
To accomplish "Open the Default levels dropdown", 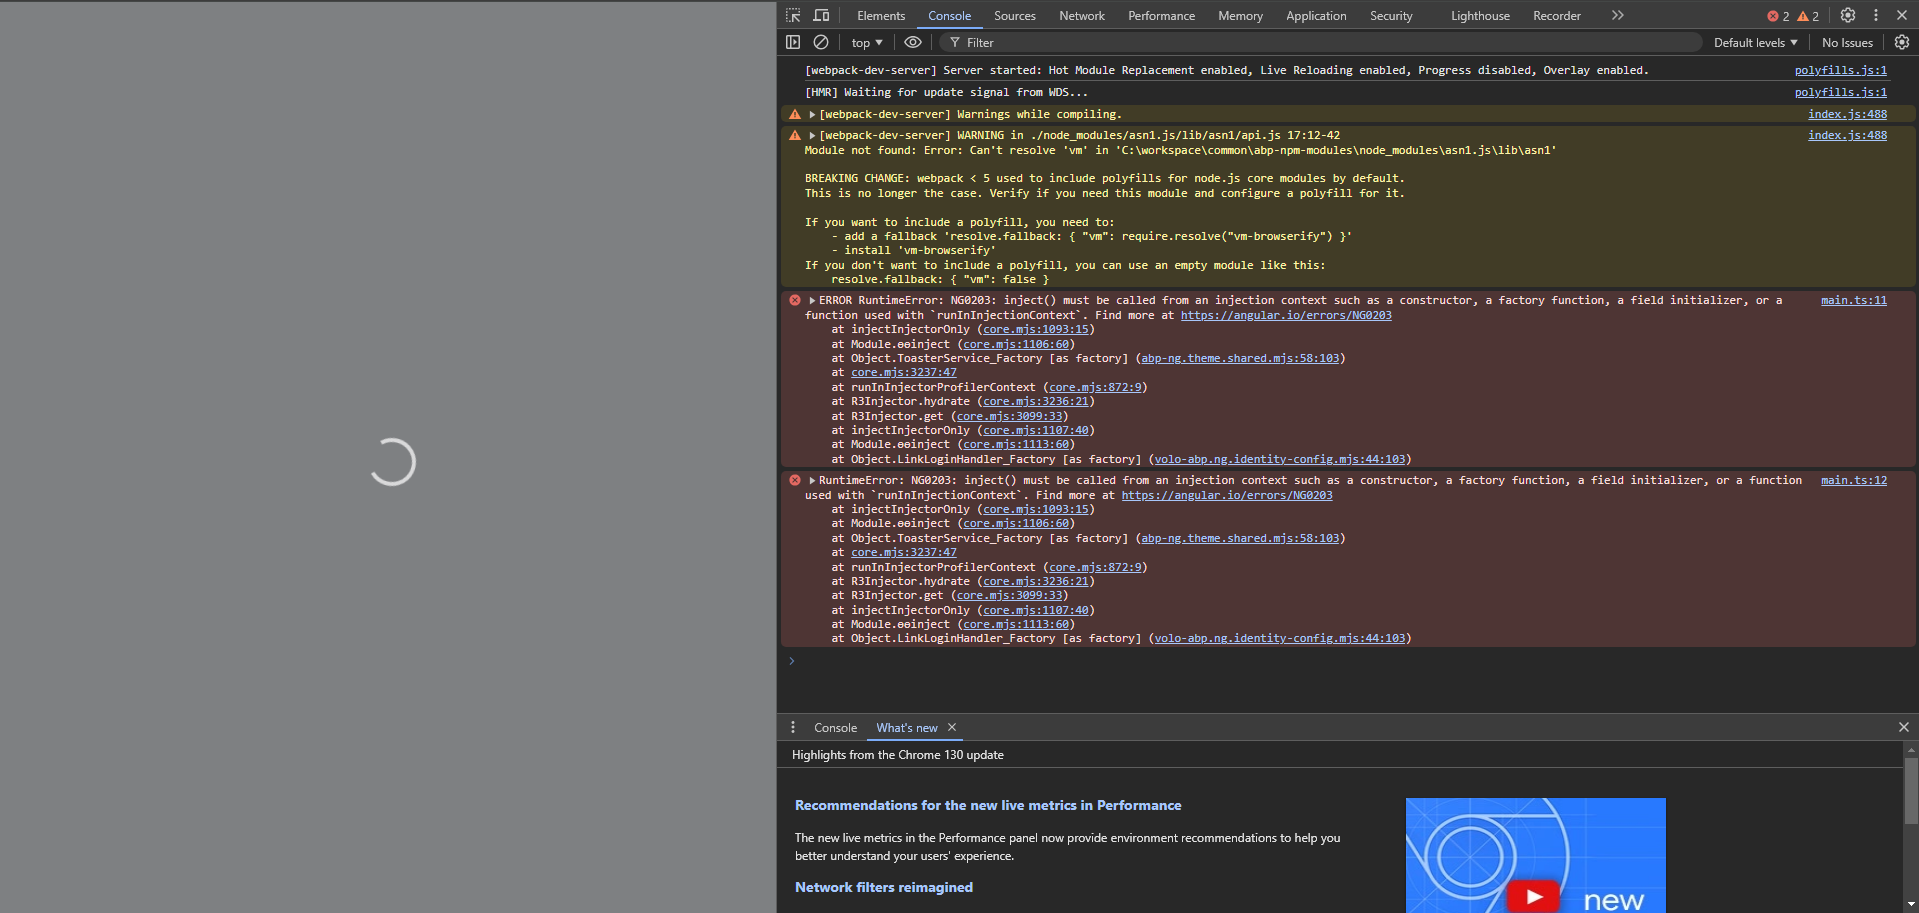I will [x=1755, y=43].
